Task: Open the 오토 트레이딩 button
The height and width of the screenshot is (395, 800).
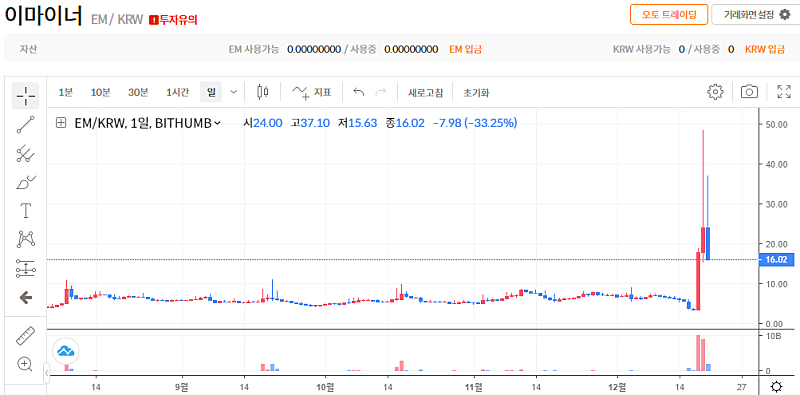Action: [x=668, y=14]
